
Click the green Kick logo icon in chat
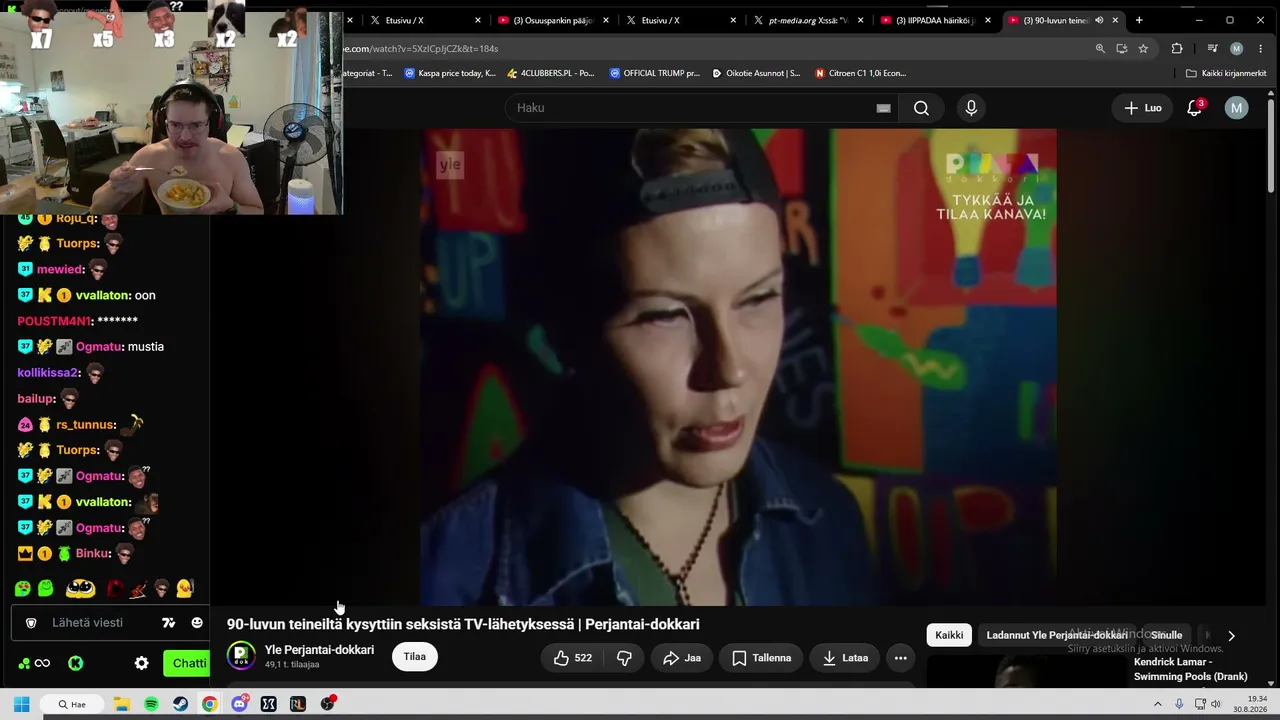point(76,663)
